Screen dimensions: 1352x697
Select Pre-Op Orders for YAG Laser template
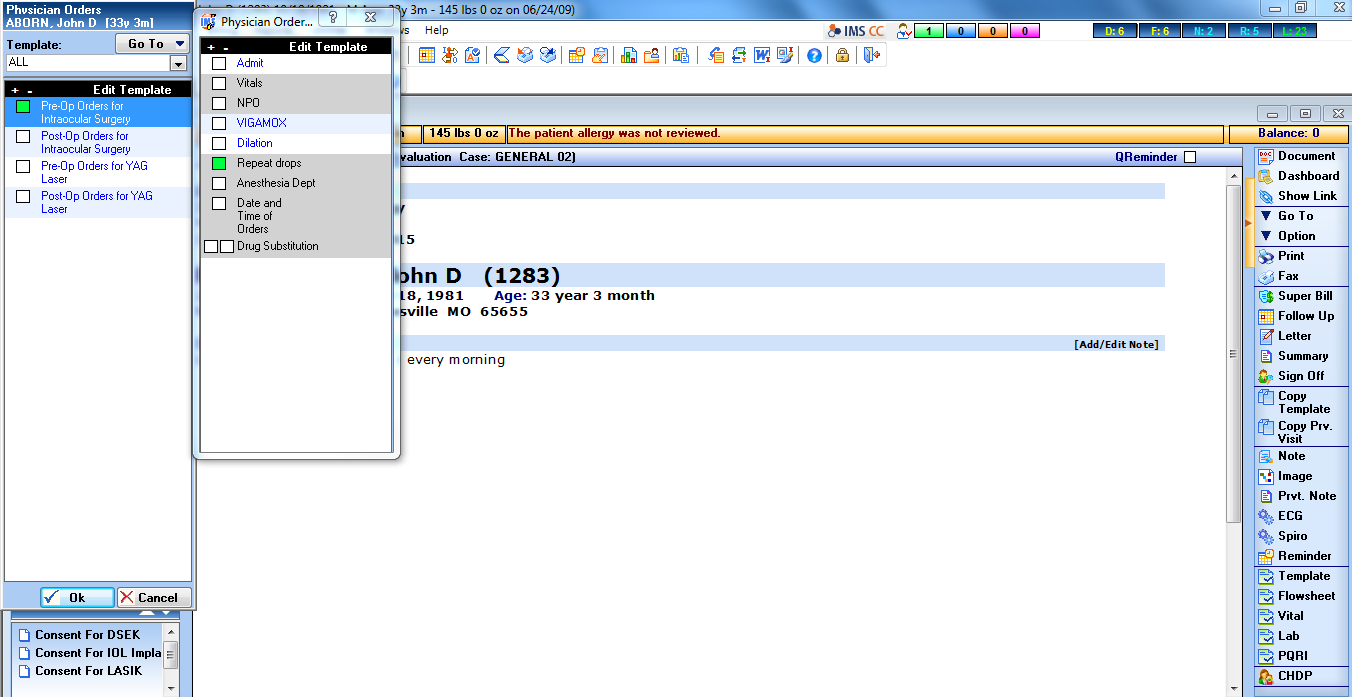click(95, 172)
